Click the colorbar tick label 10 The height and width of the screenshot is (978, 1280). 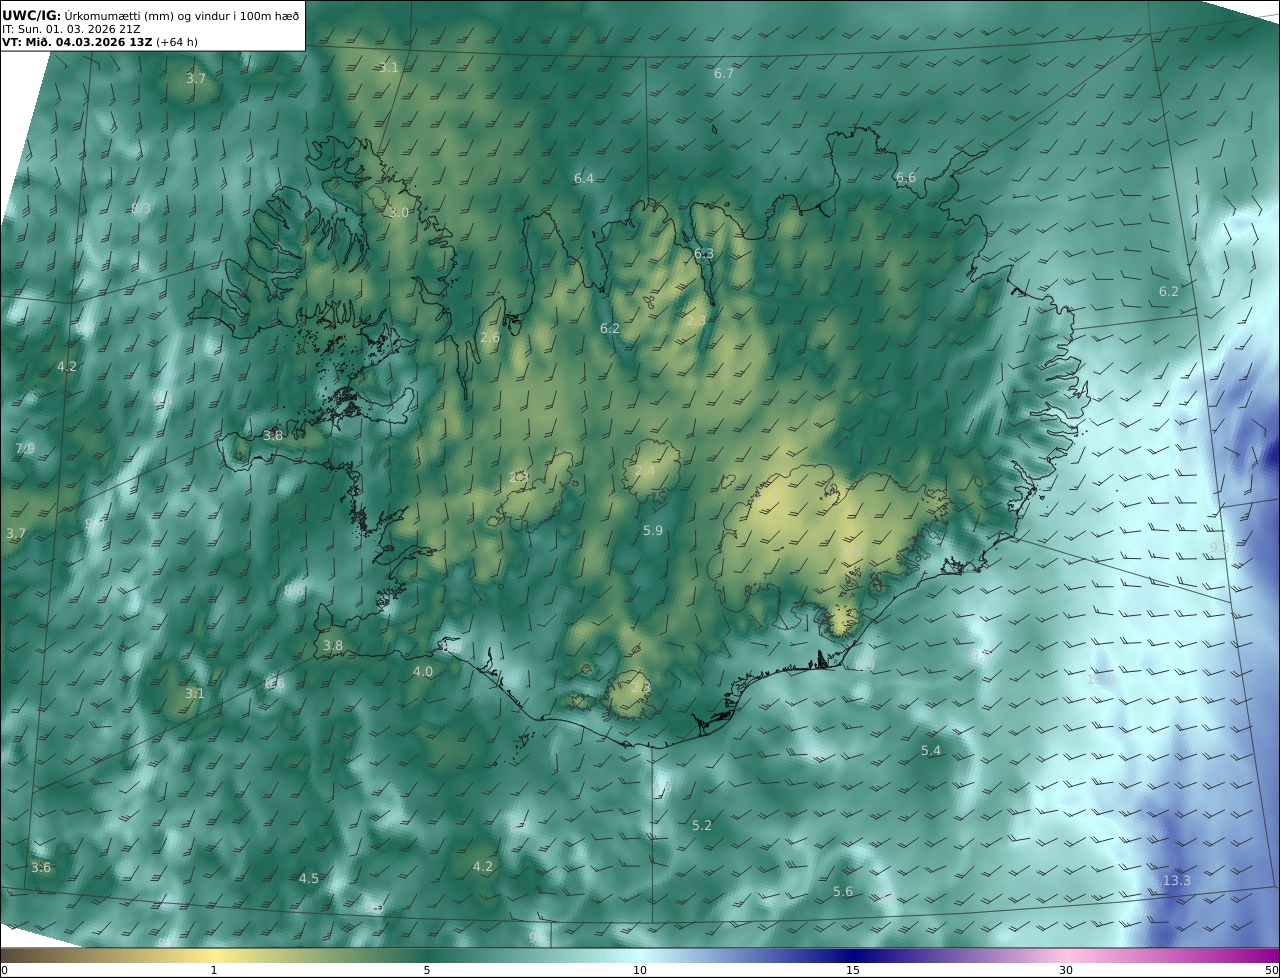pos(640,970)
